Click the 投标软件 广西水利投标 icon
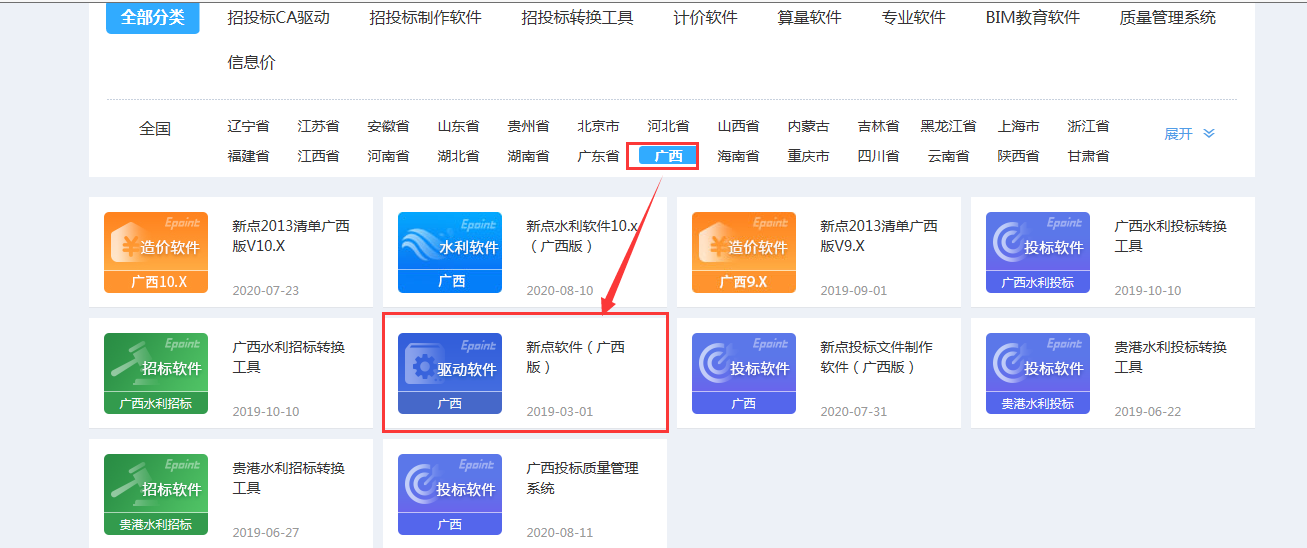This screenshot has width=1307, height=548. (x=1038, y=252)
